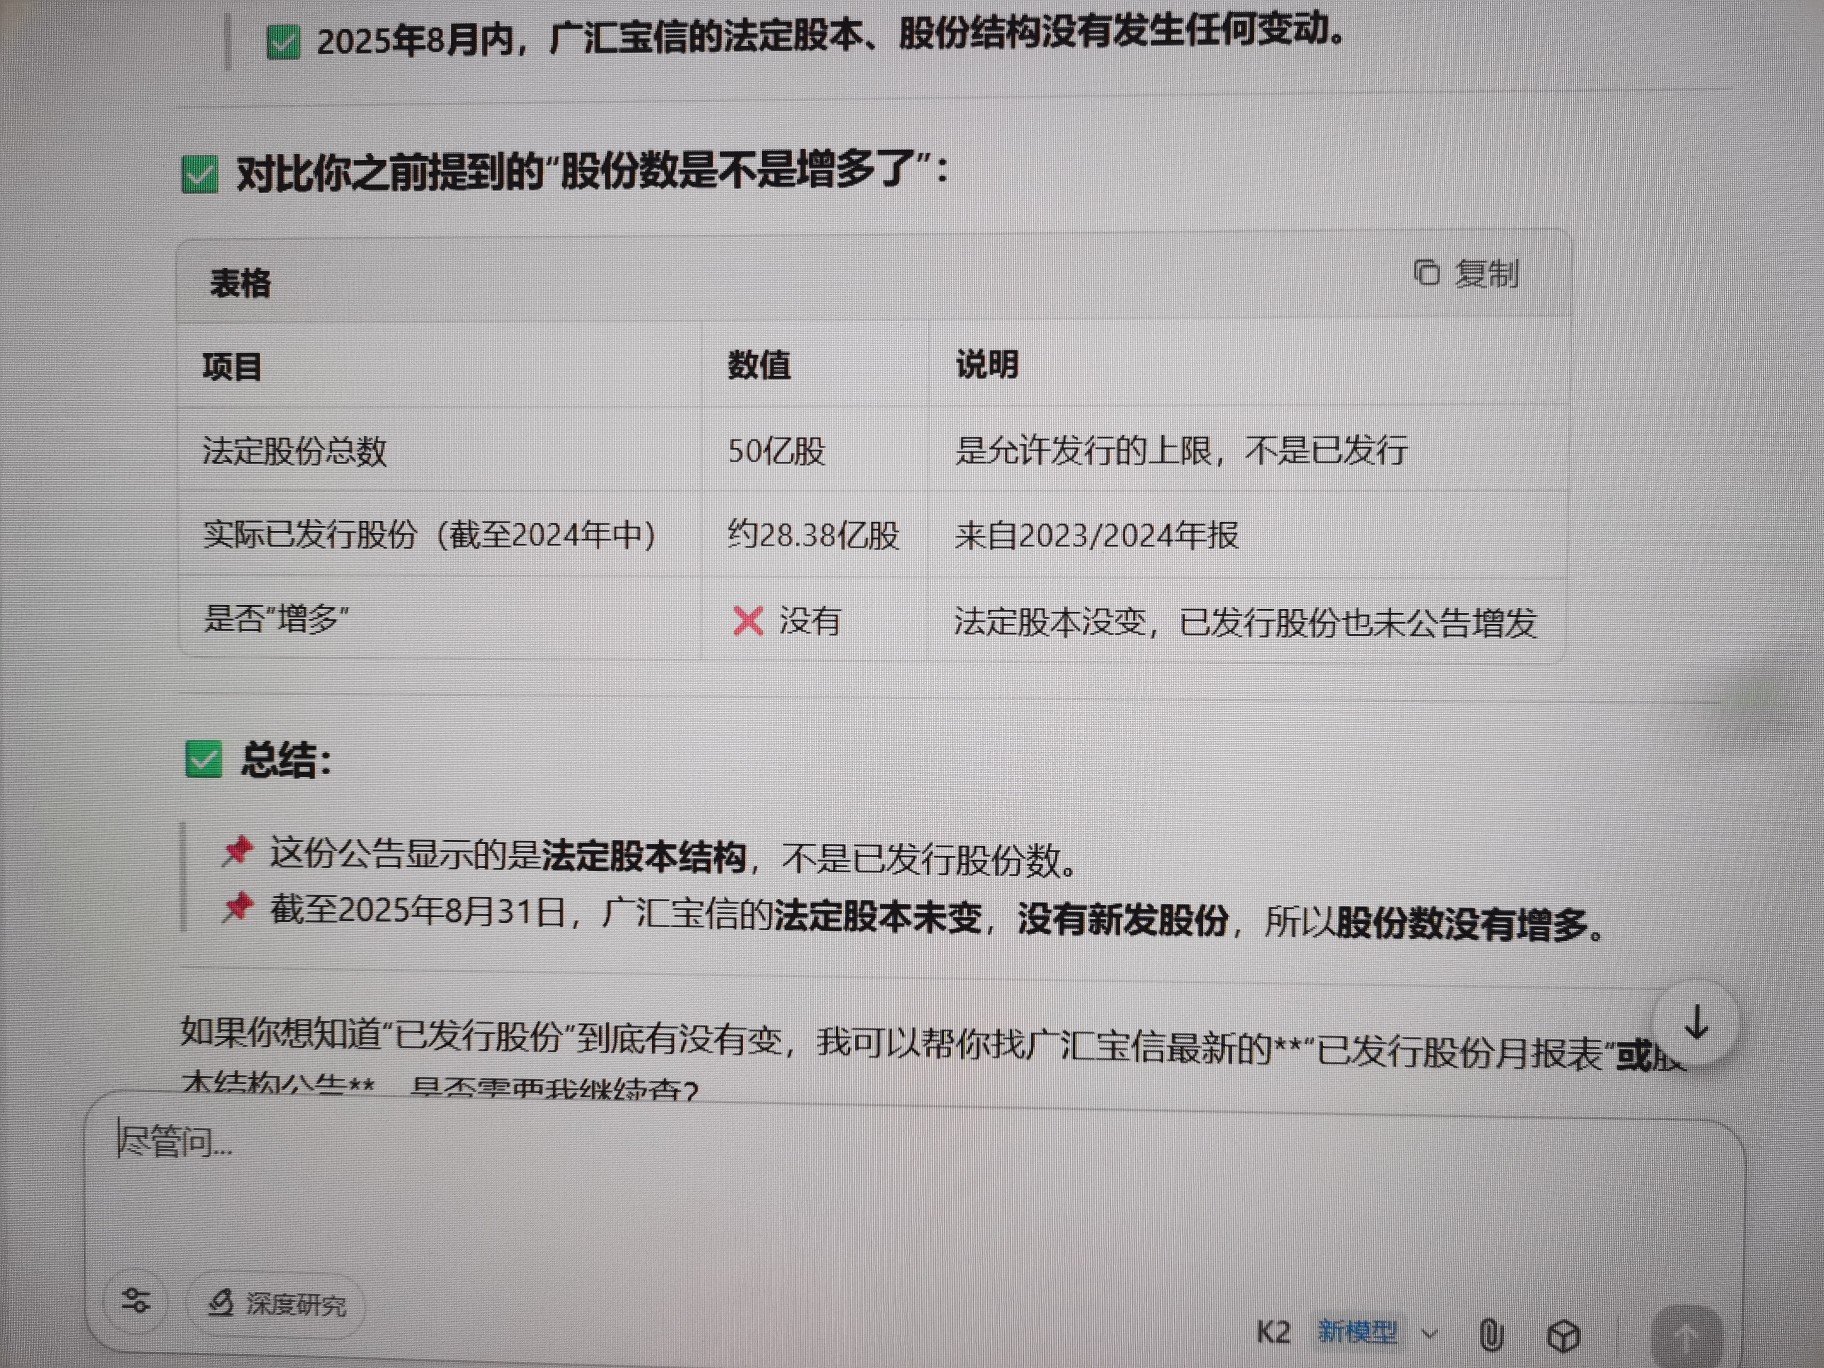This screenshot has height=1368, width=1824.
Task: Click the pushpin before 这份公告显示的是
Action: point(237,850)
